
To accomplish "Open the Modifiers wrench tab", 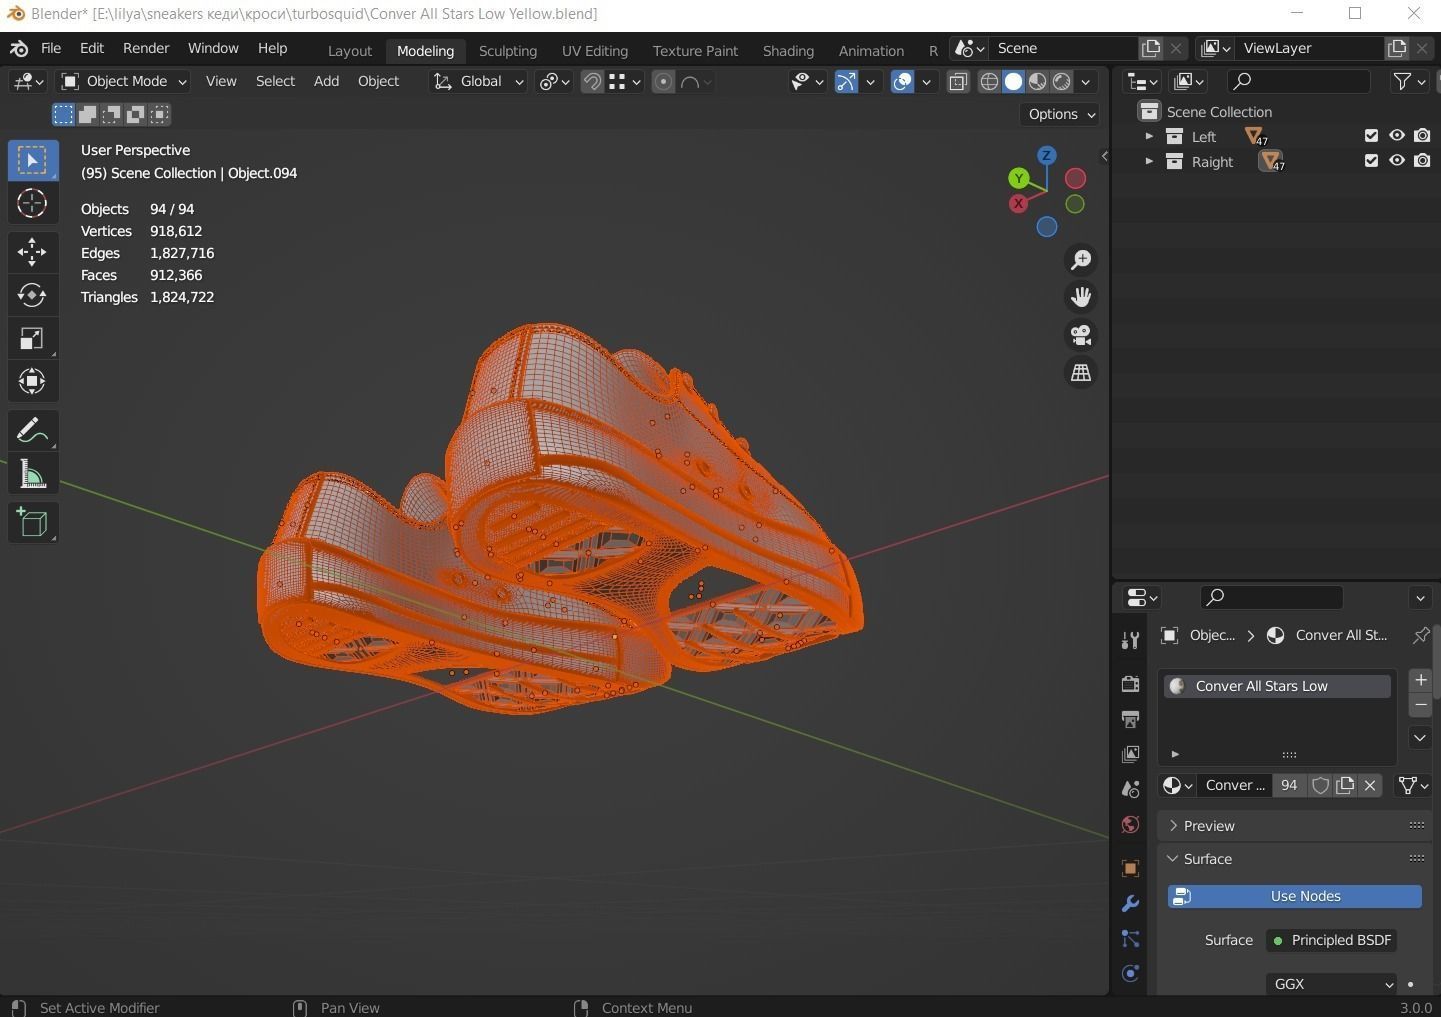I will tap(1131, 903).
